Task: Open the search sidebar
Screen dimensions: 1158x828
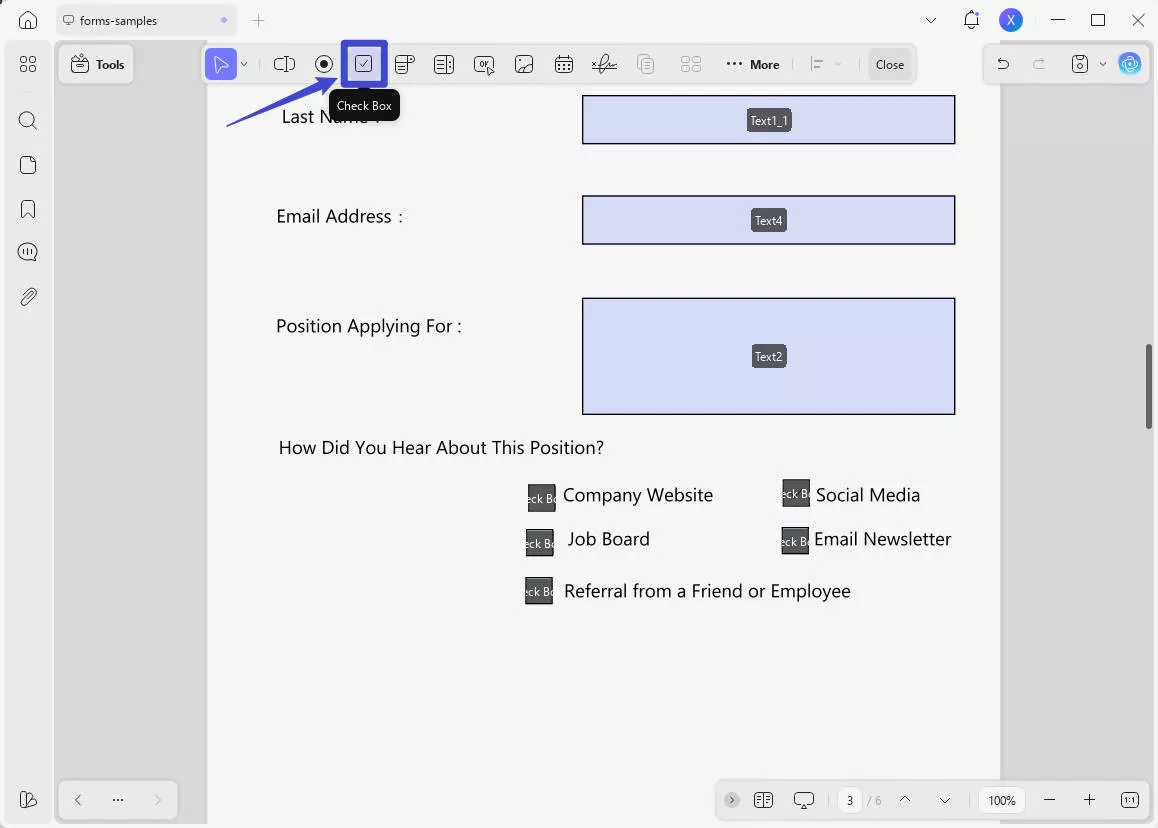Action: pos(27,120)
